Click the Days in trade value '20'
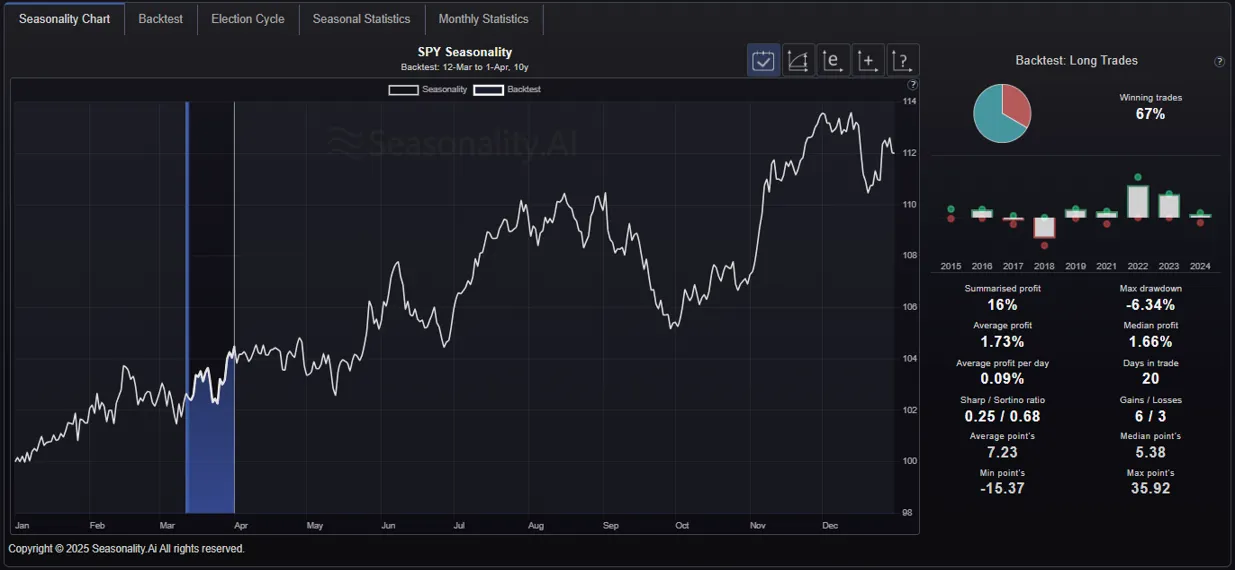Viewport: 1235px width, 570px height. coord(1150,378)
